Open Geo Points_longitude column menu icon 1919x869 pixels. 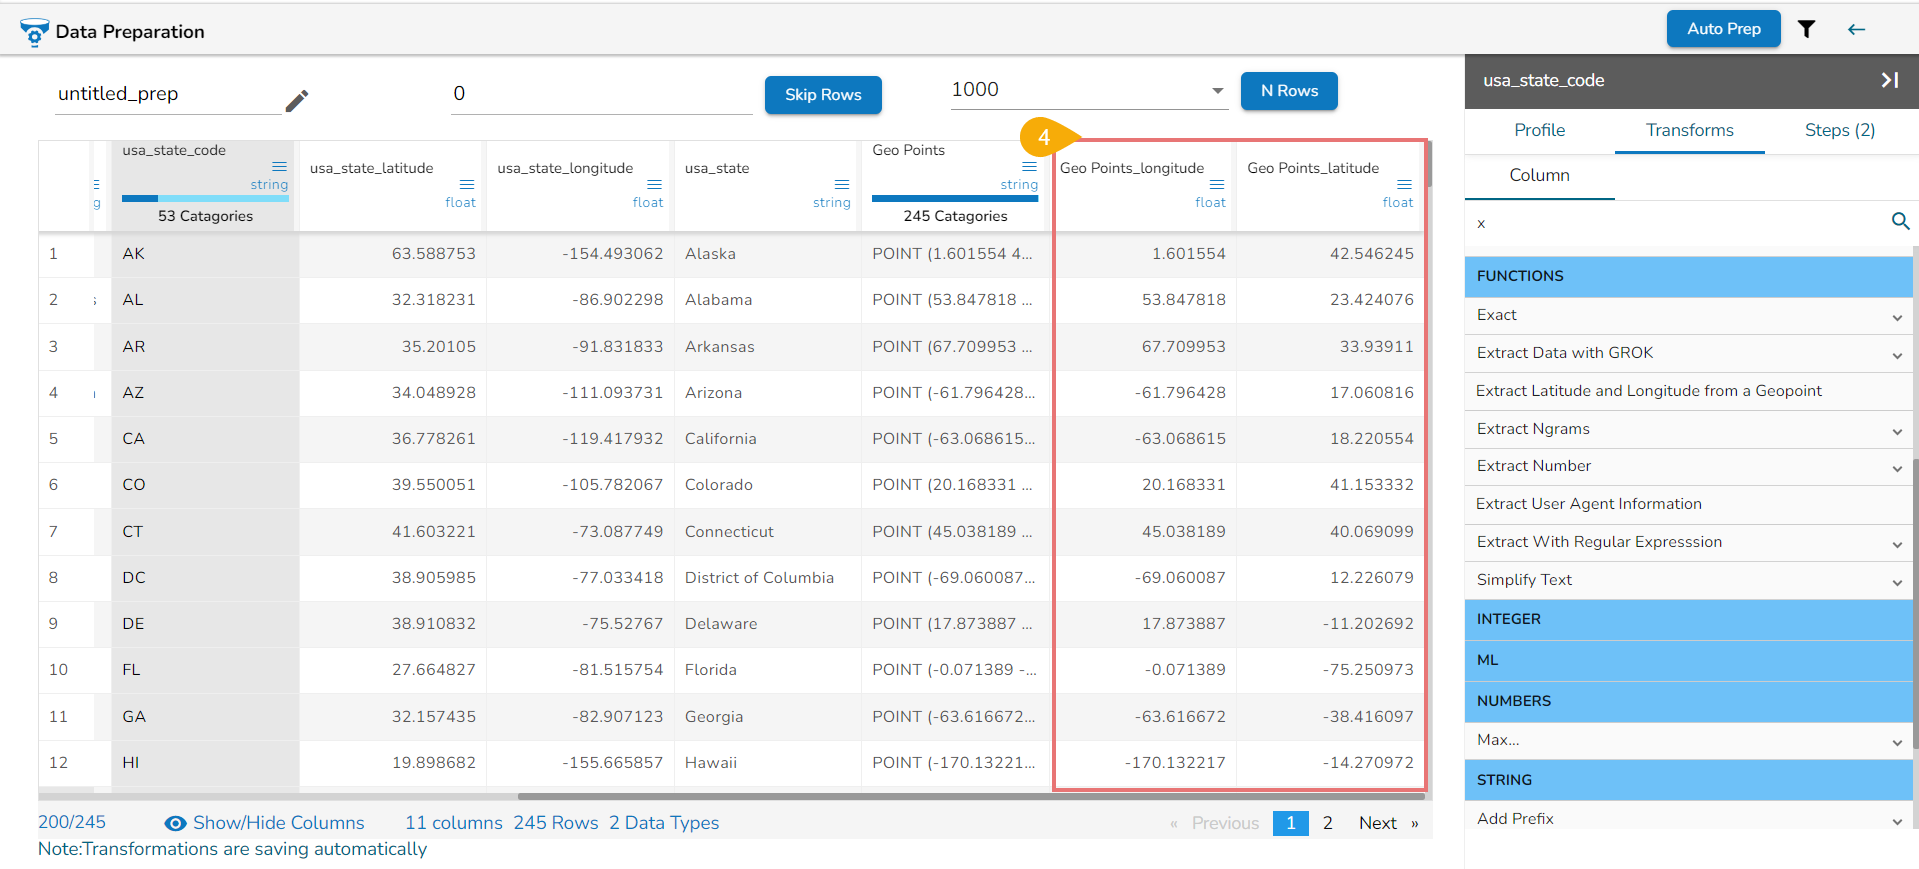click(1216, 185)
